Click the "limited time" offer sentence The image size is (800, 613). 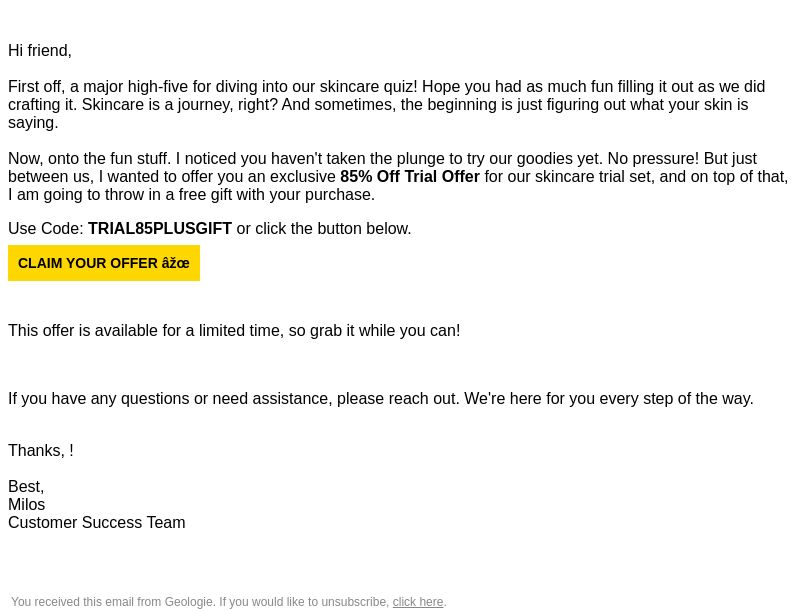(x=234, y=330)
